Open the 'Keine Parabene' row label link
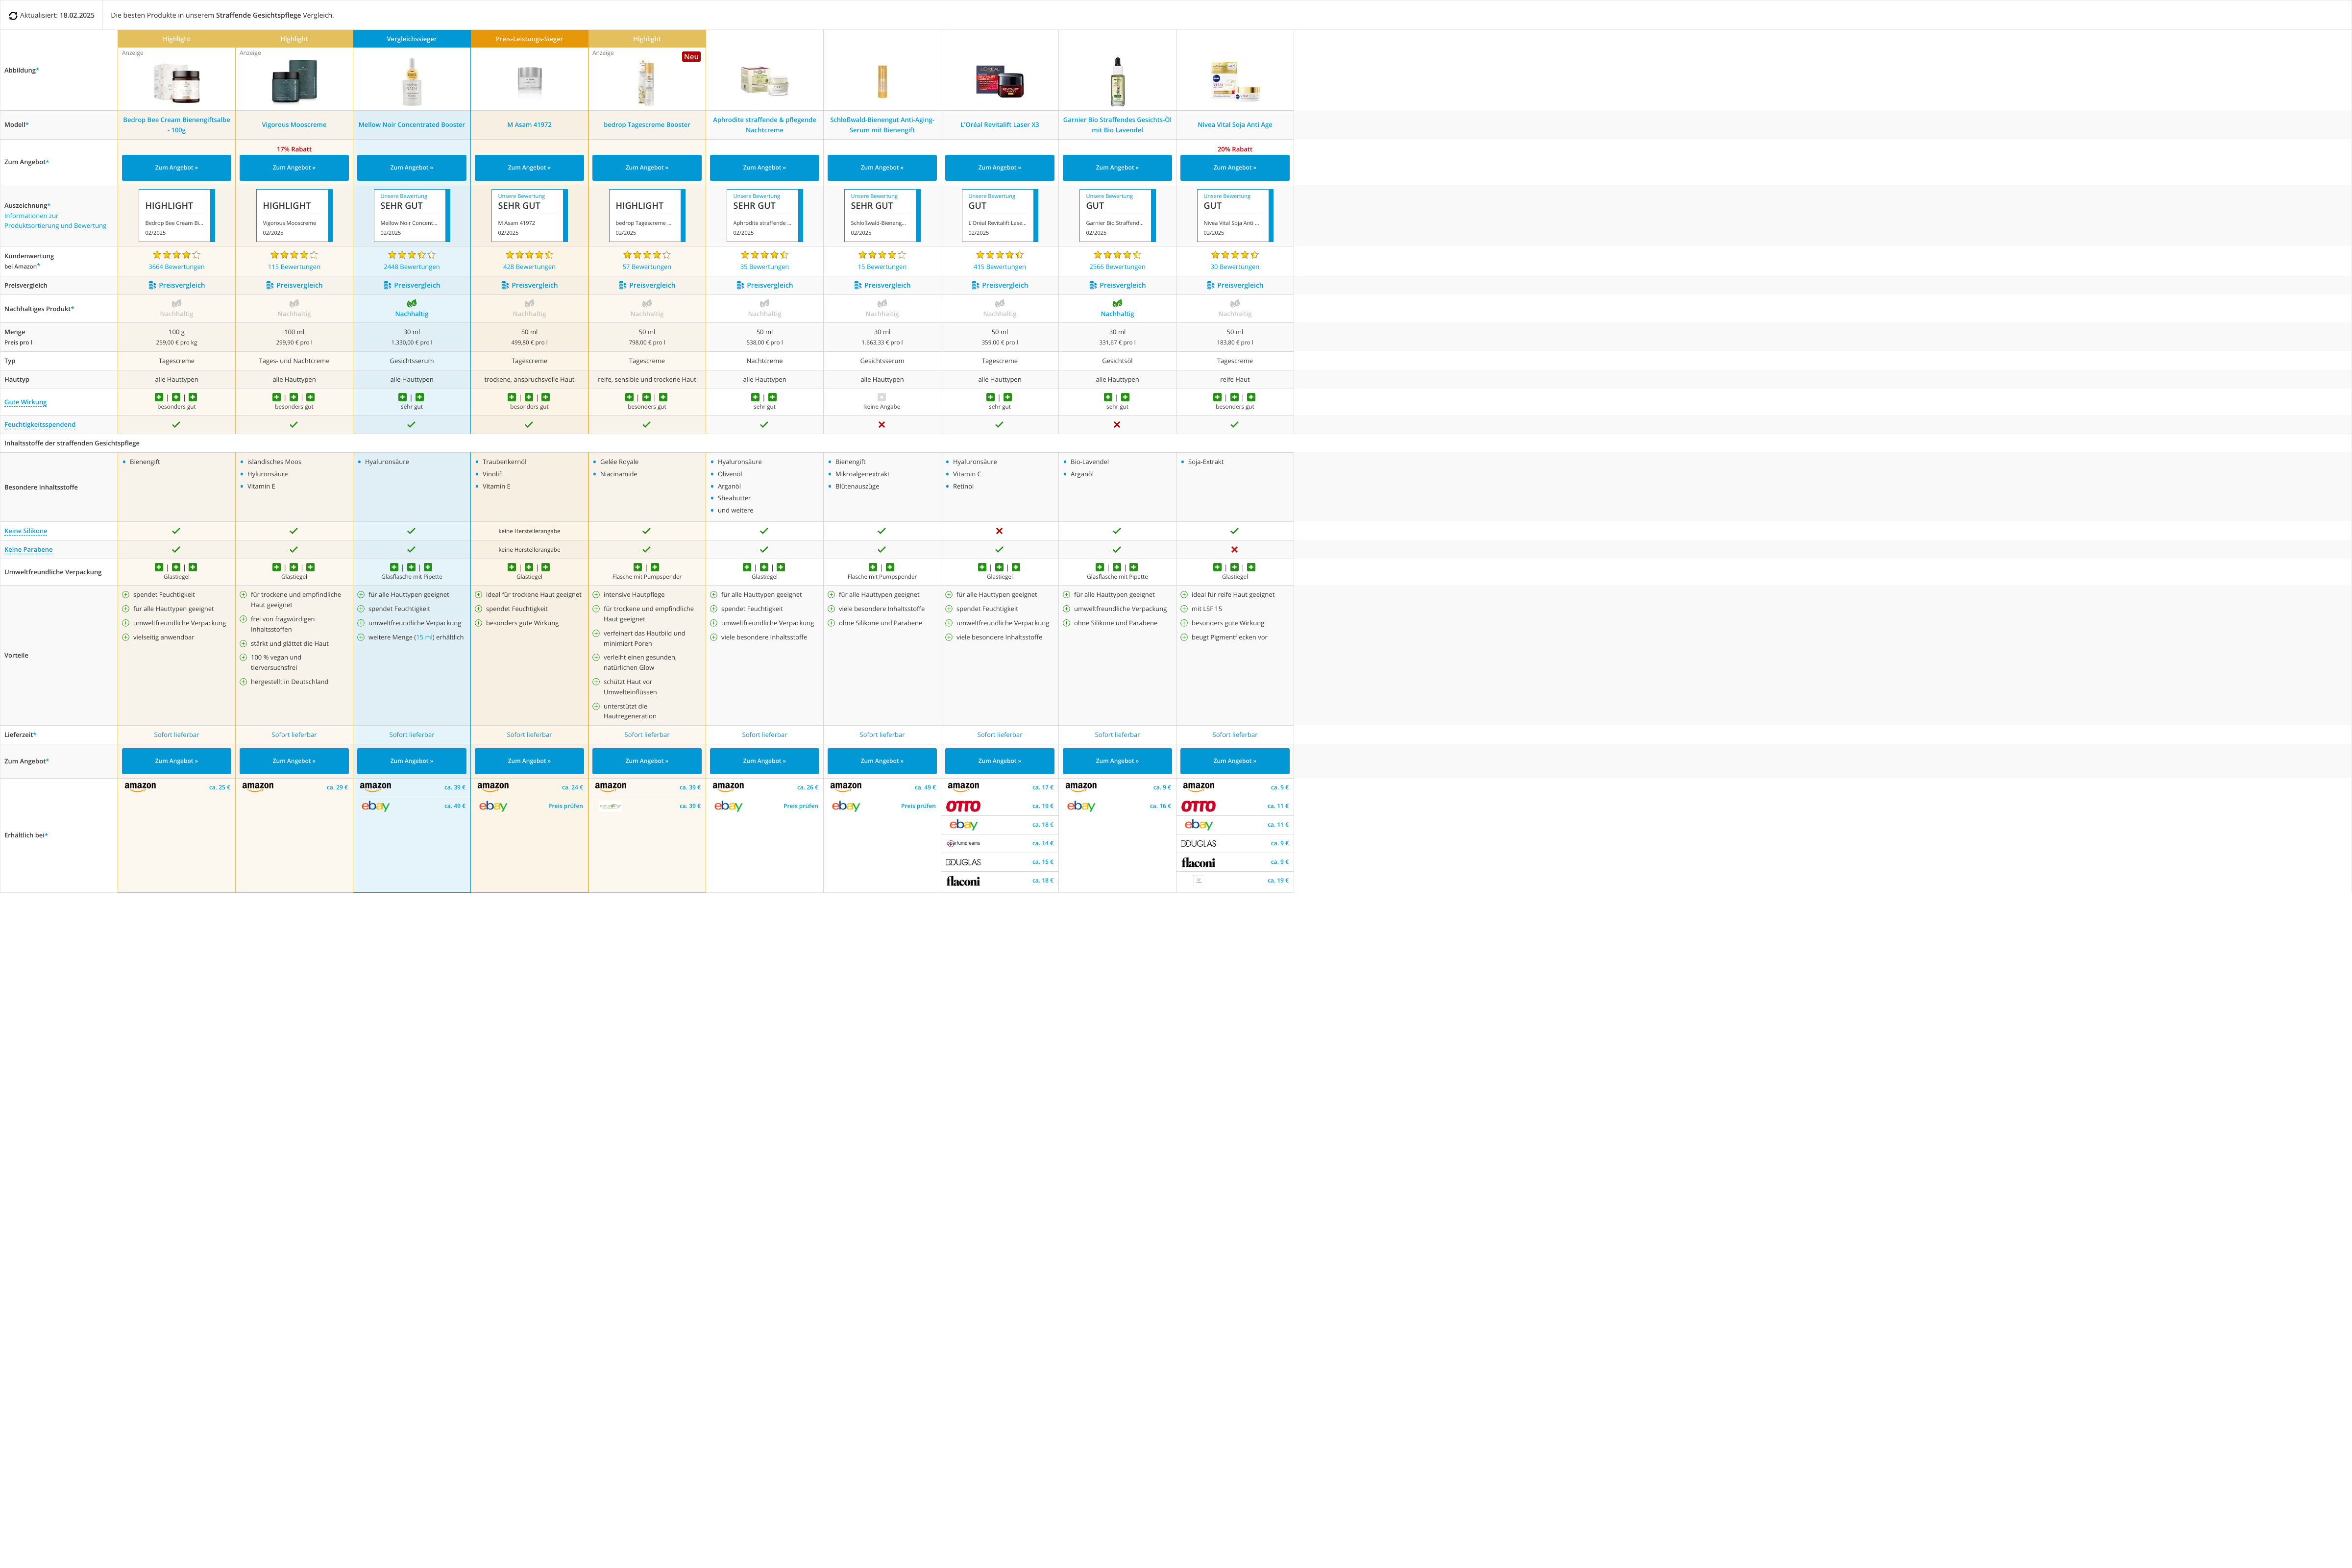 28,549
